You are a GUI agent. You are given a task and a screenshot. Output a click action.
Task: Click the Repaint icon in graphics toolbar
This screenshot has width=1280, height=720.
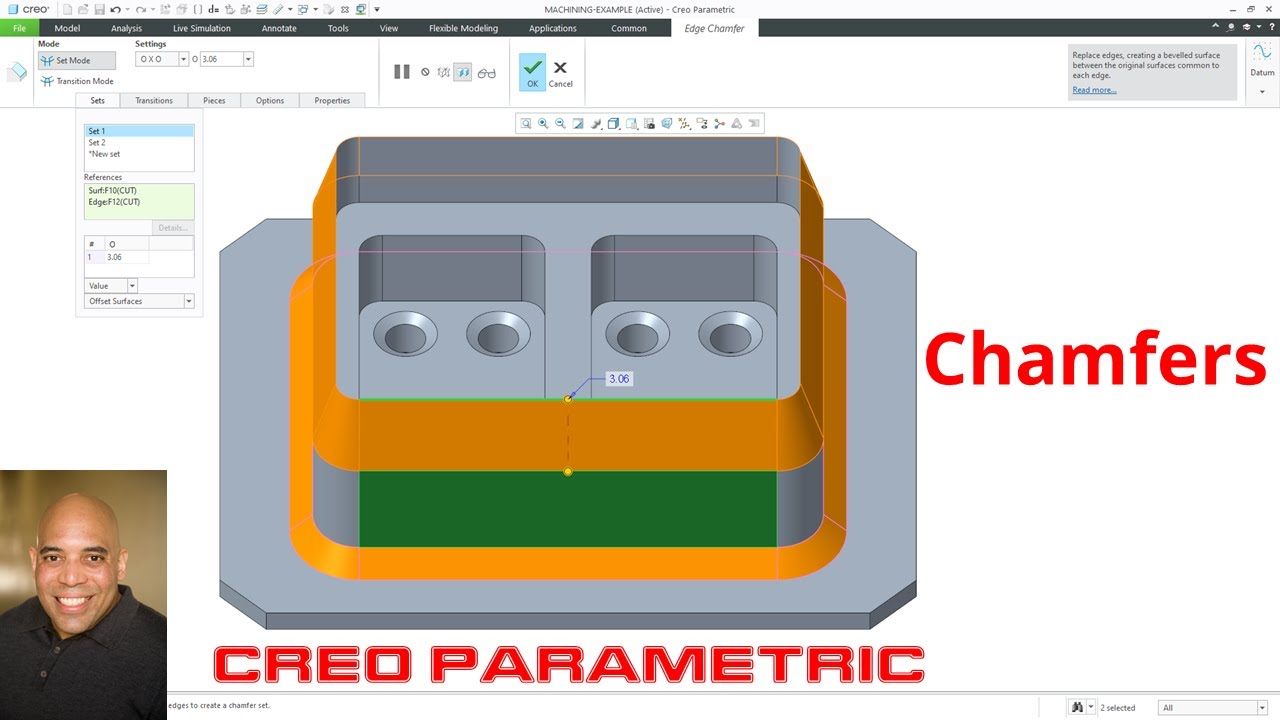point(578,124)
